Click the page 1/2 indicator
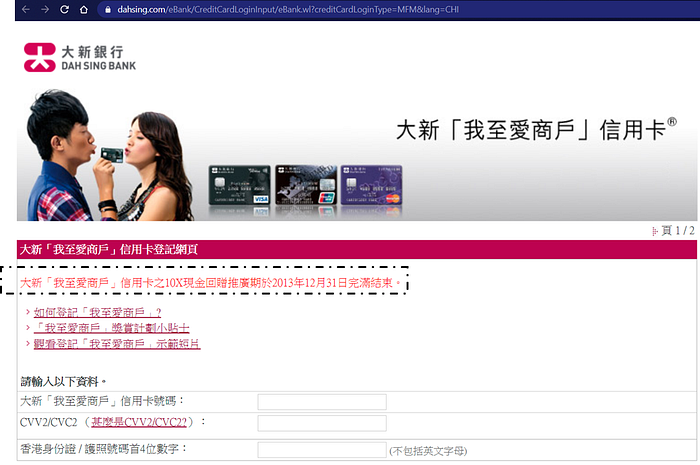Viewport: 700px width, 465px height. pos(674,230)
